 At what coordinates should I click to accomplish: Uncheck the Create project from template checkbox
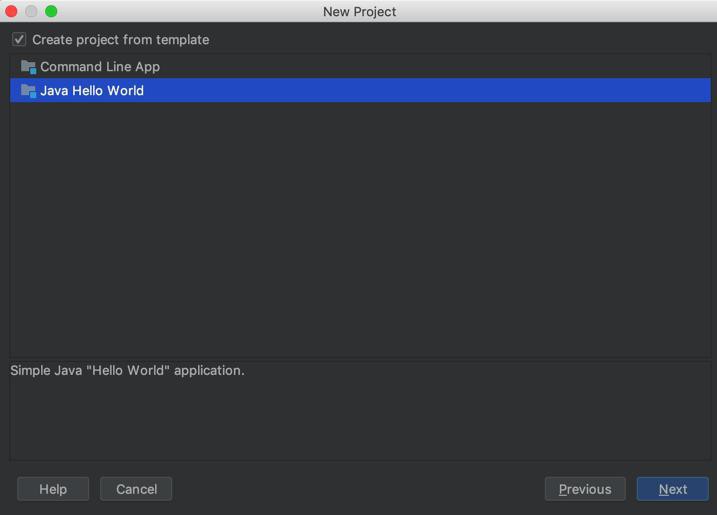click(x=19, y=39)
